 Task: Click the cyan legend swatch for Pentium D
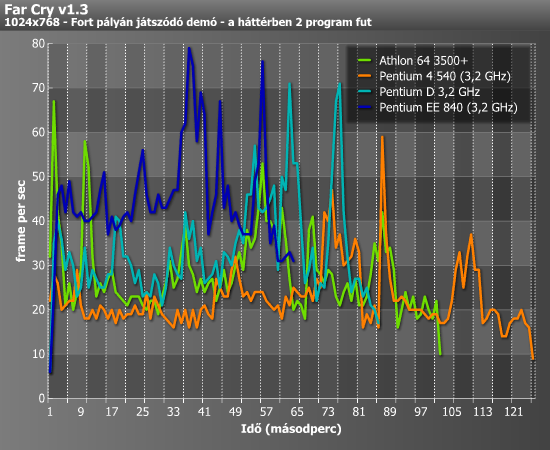click(x=364, y=92)
